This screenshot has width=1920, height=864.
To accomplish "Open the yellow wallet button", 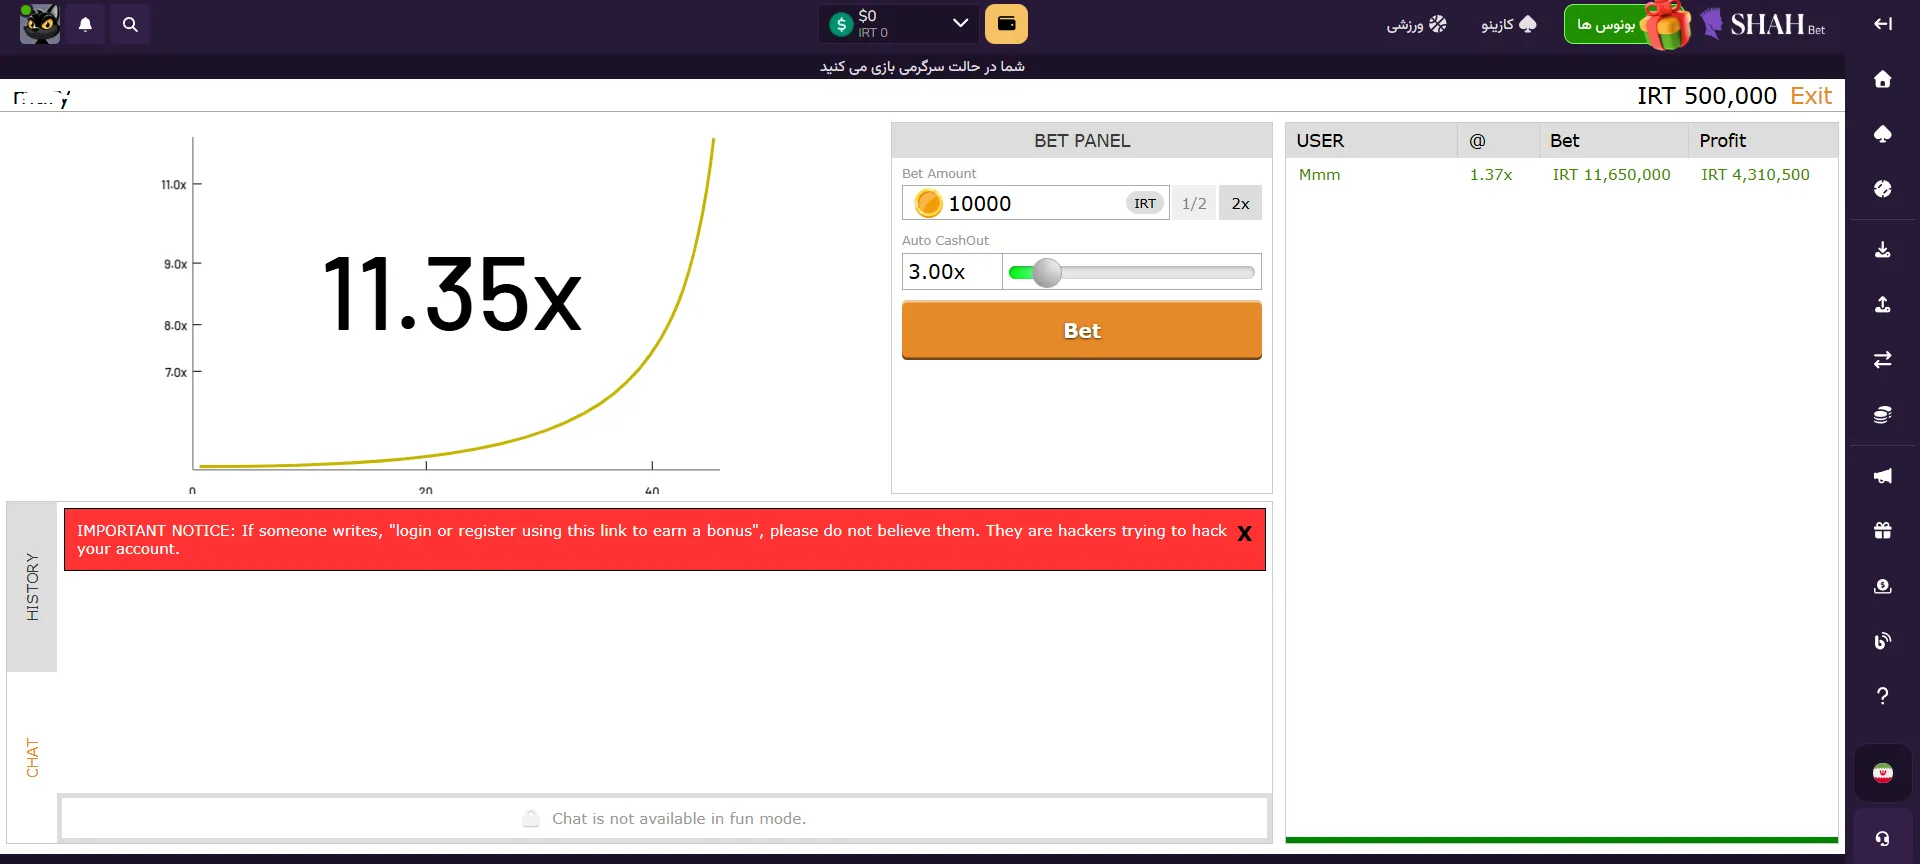I will [x=1006, y=24].
